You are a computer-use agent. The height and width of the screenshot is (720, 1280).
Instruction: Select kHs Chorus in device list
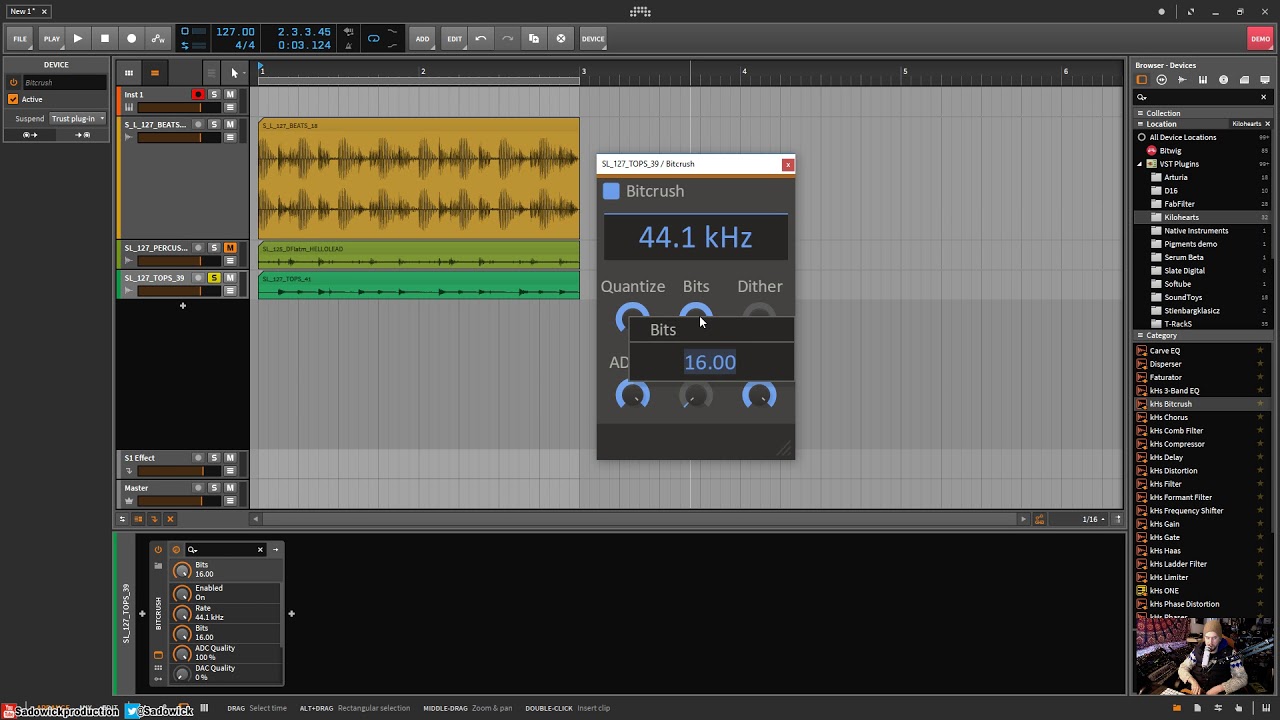coord(1169,418)
